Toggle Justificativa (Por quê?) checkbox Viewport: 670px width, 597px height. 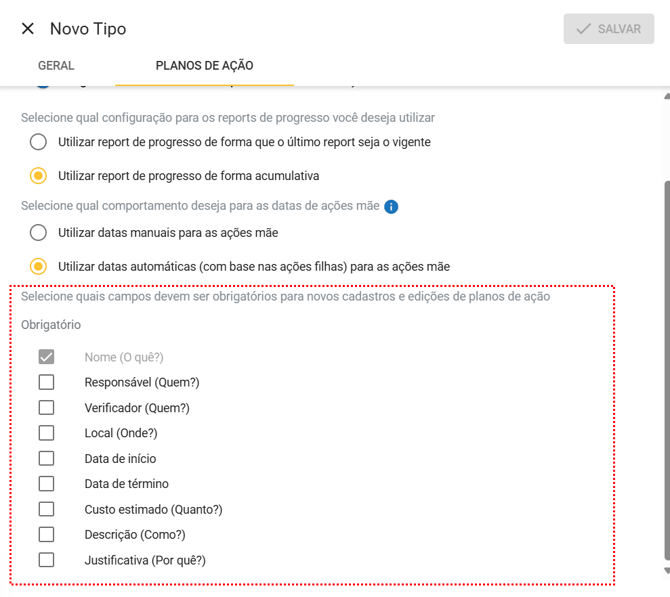coord(46,560)
